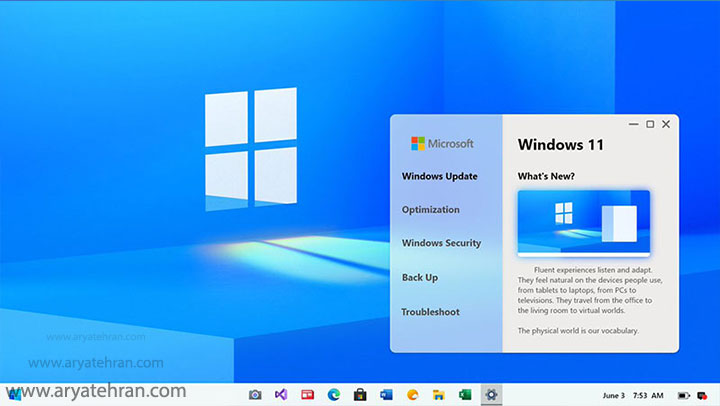Image resolution: width=720 pixels, height=406 pixels.
Task: Click the orange circular browser icon in the taskbar
Action: click(412, 395)
